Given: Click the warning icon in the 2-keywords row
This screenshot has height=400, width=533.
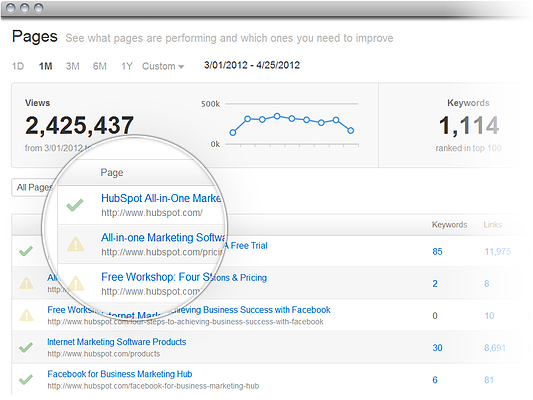Looking at the screenshot, I should coord(26,283).
